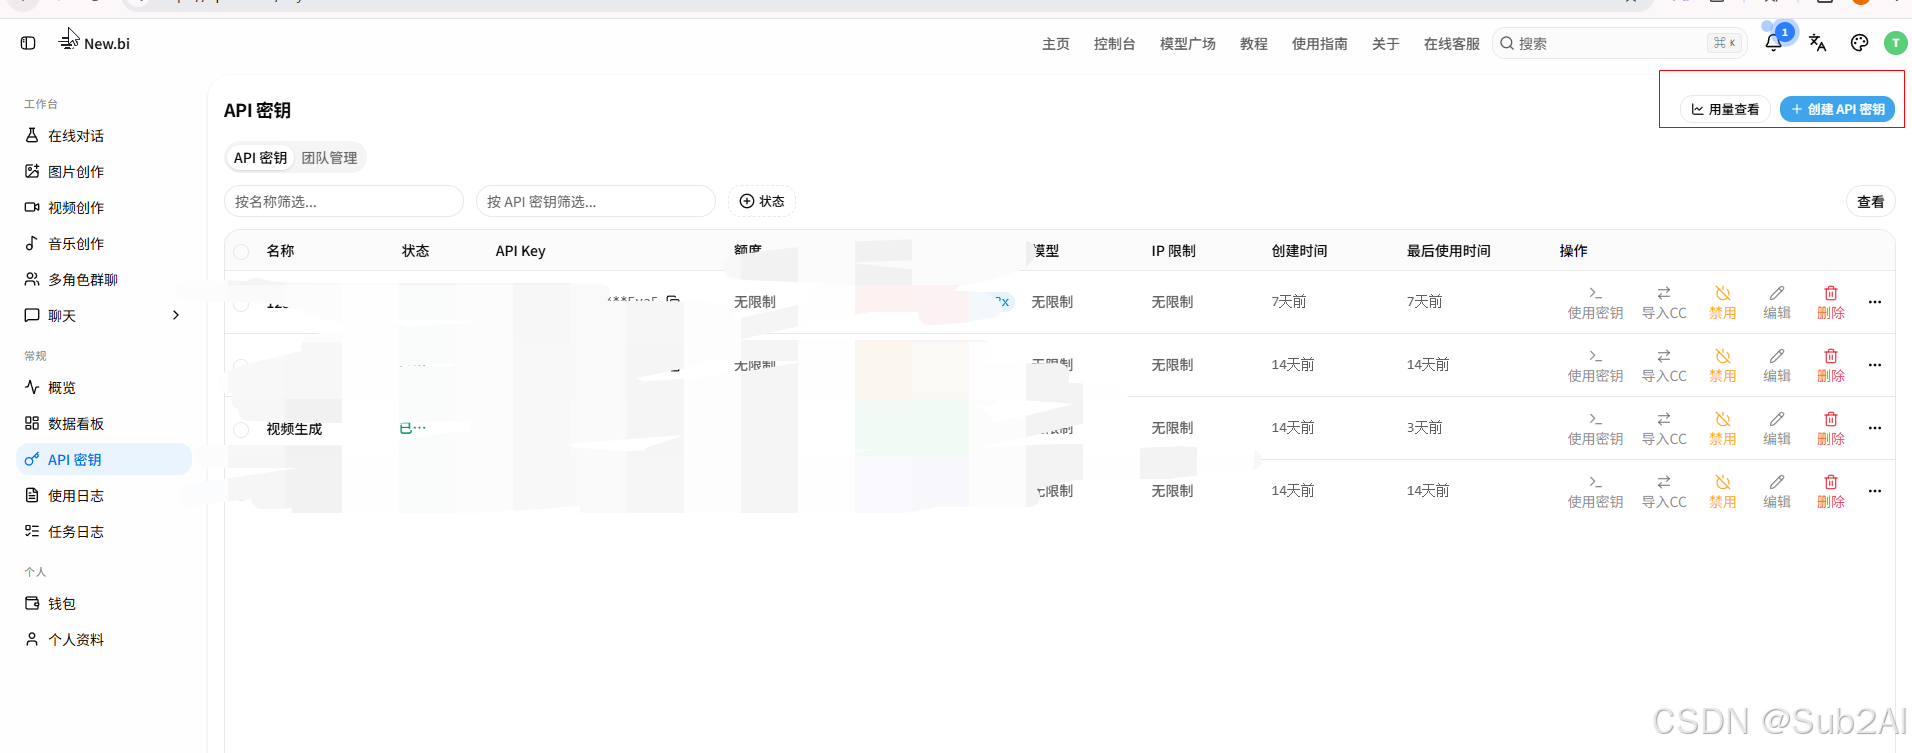Click 删除 in the row created 7天前

click(1830, 302)
